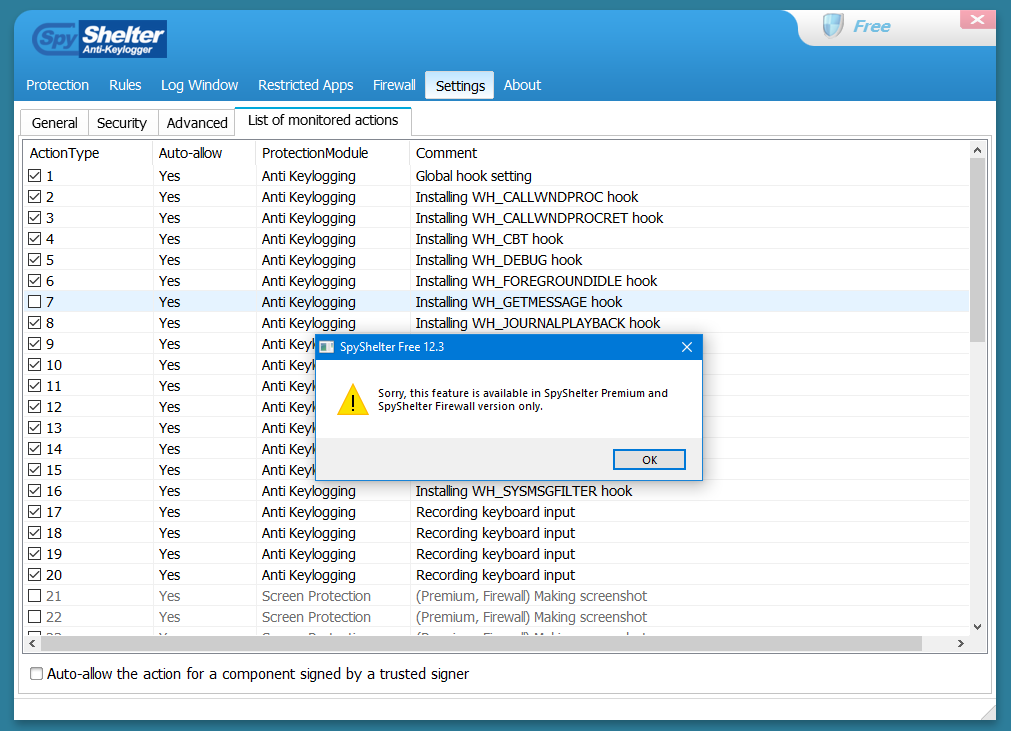This screenshot has width=1011, height=731.
Task: Open Restricted Apps tab
Action: pyautogui.click(x=306, y=85)
